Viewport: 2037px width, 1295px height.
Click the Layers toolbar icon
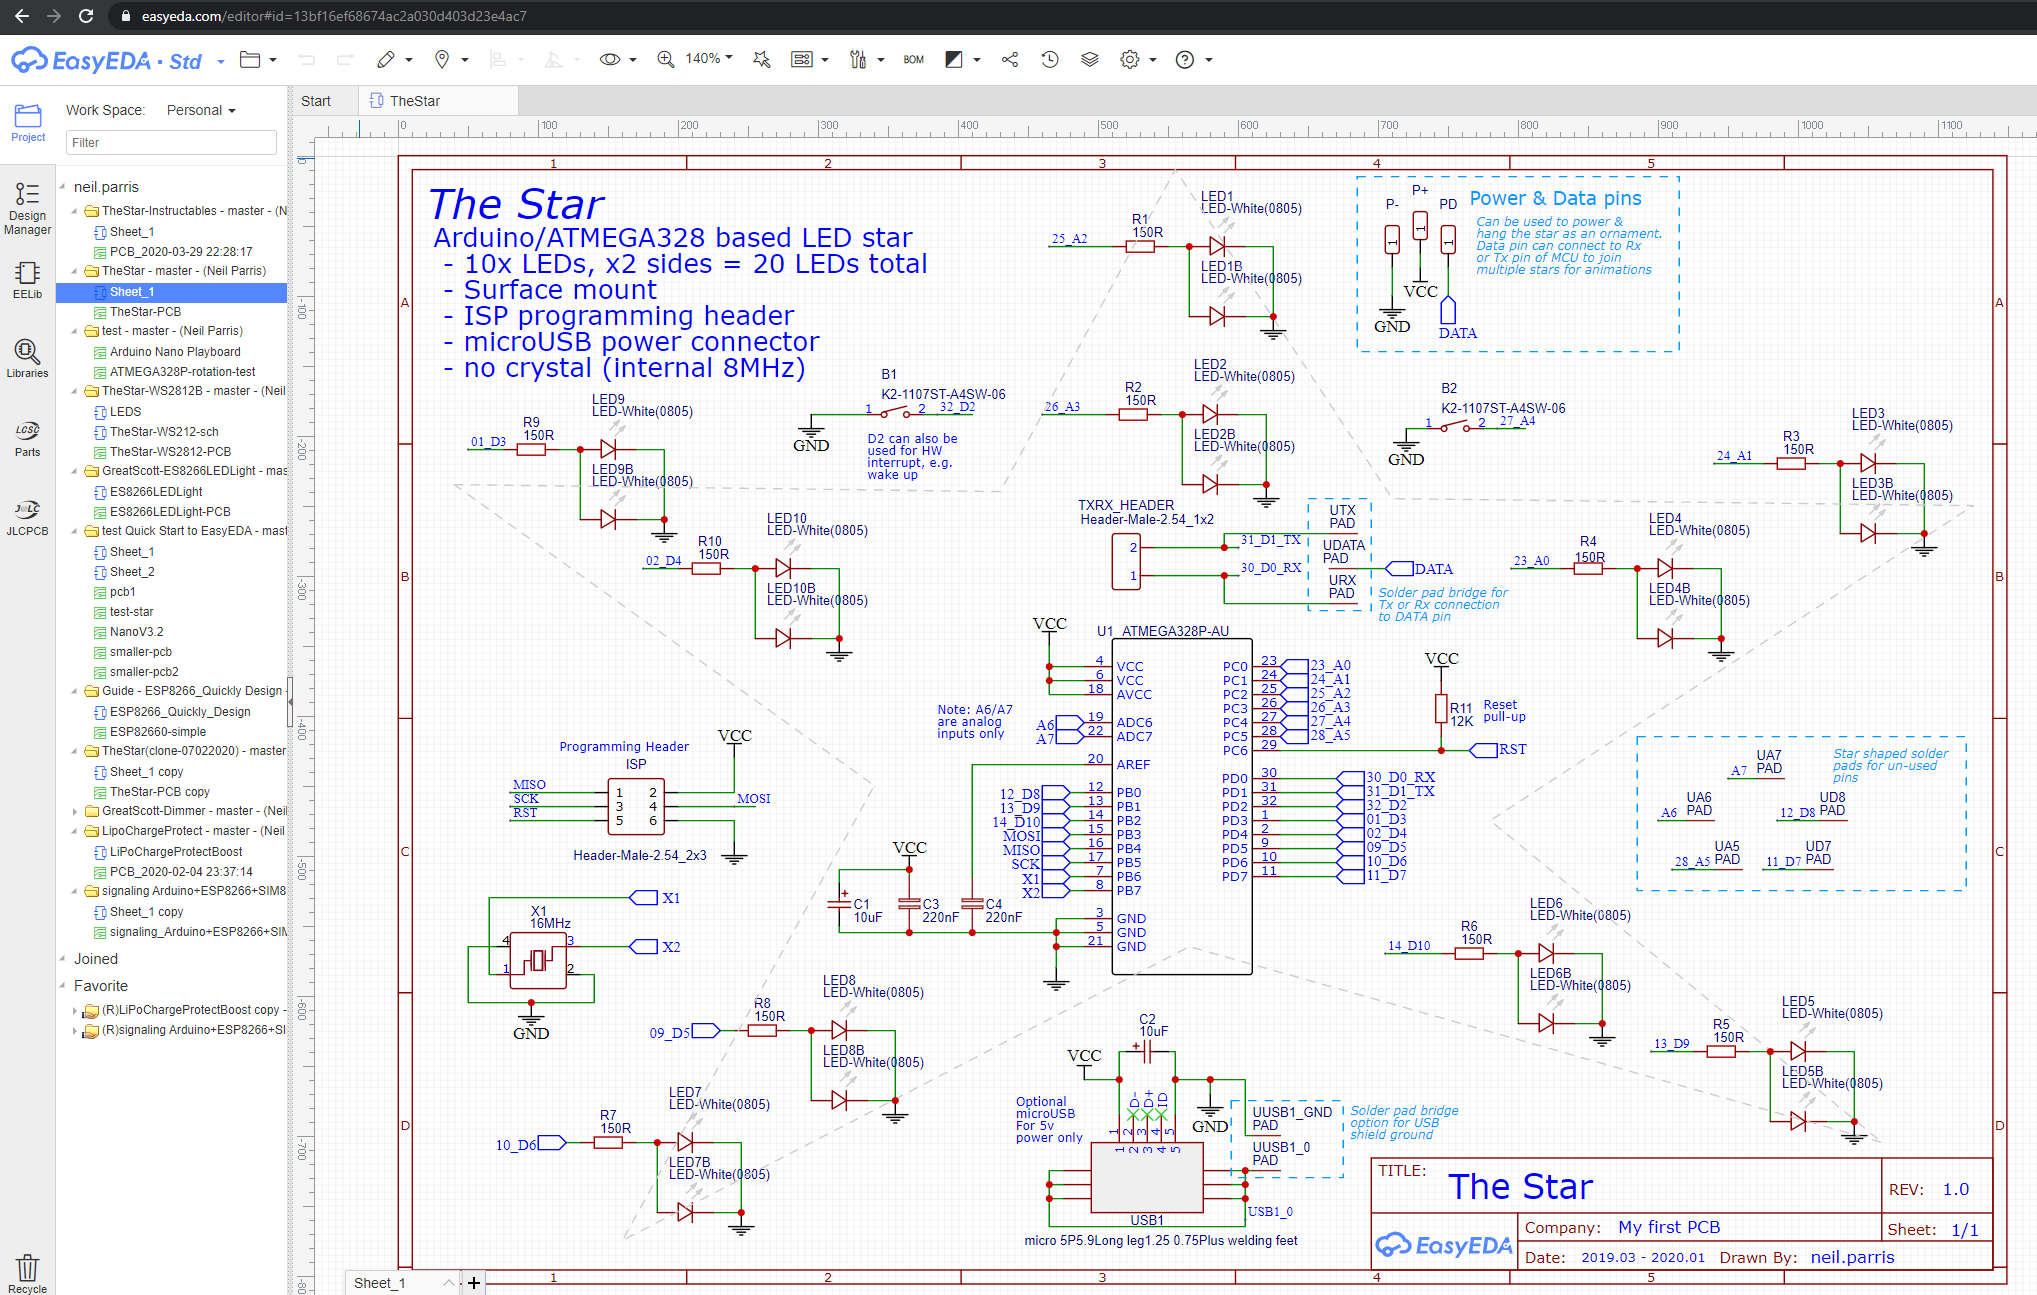(x=1089, y=60)
